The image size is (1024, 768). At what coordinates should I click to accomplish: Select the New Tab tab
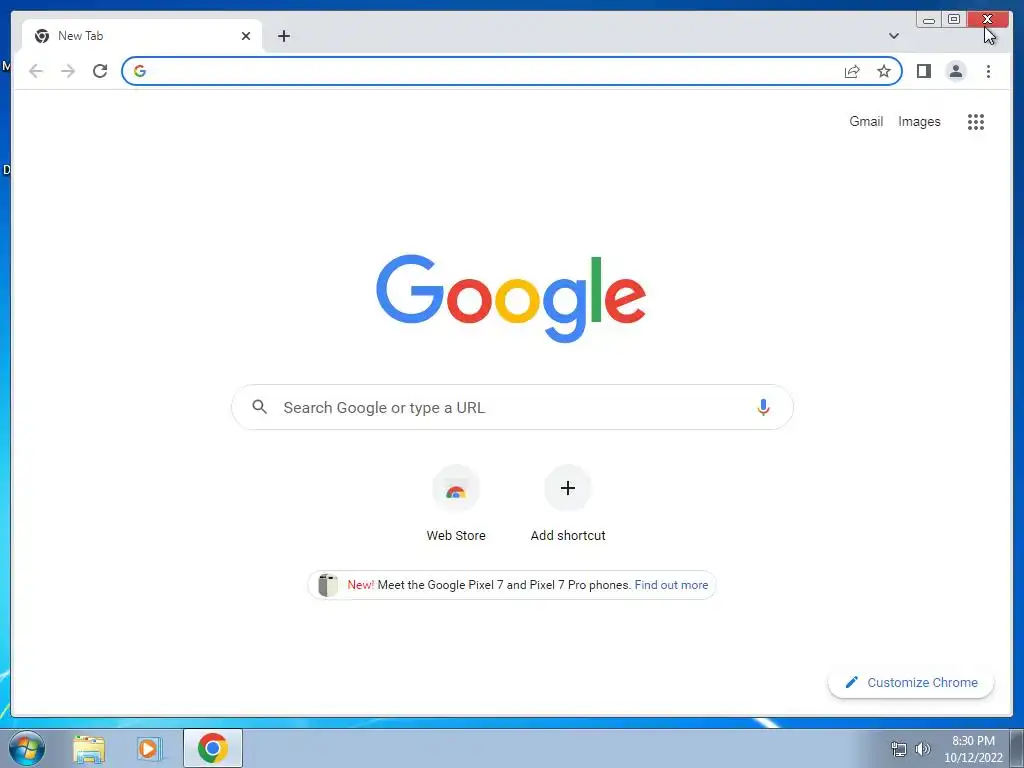tap(142, 36)
